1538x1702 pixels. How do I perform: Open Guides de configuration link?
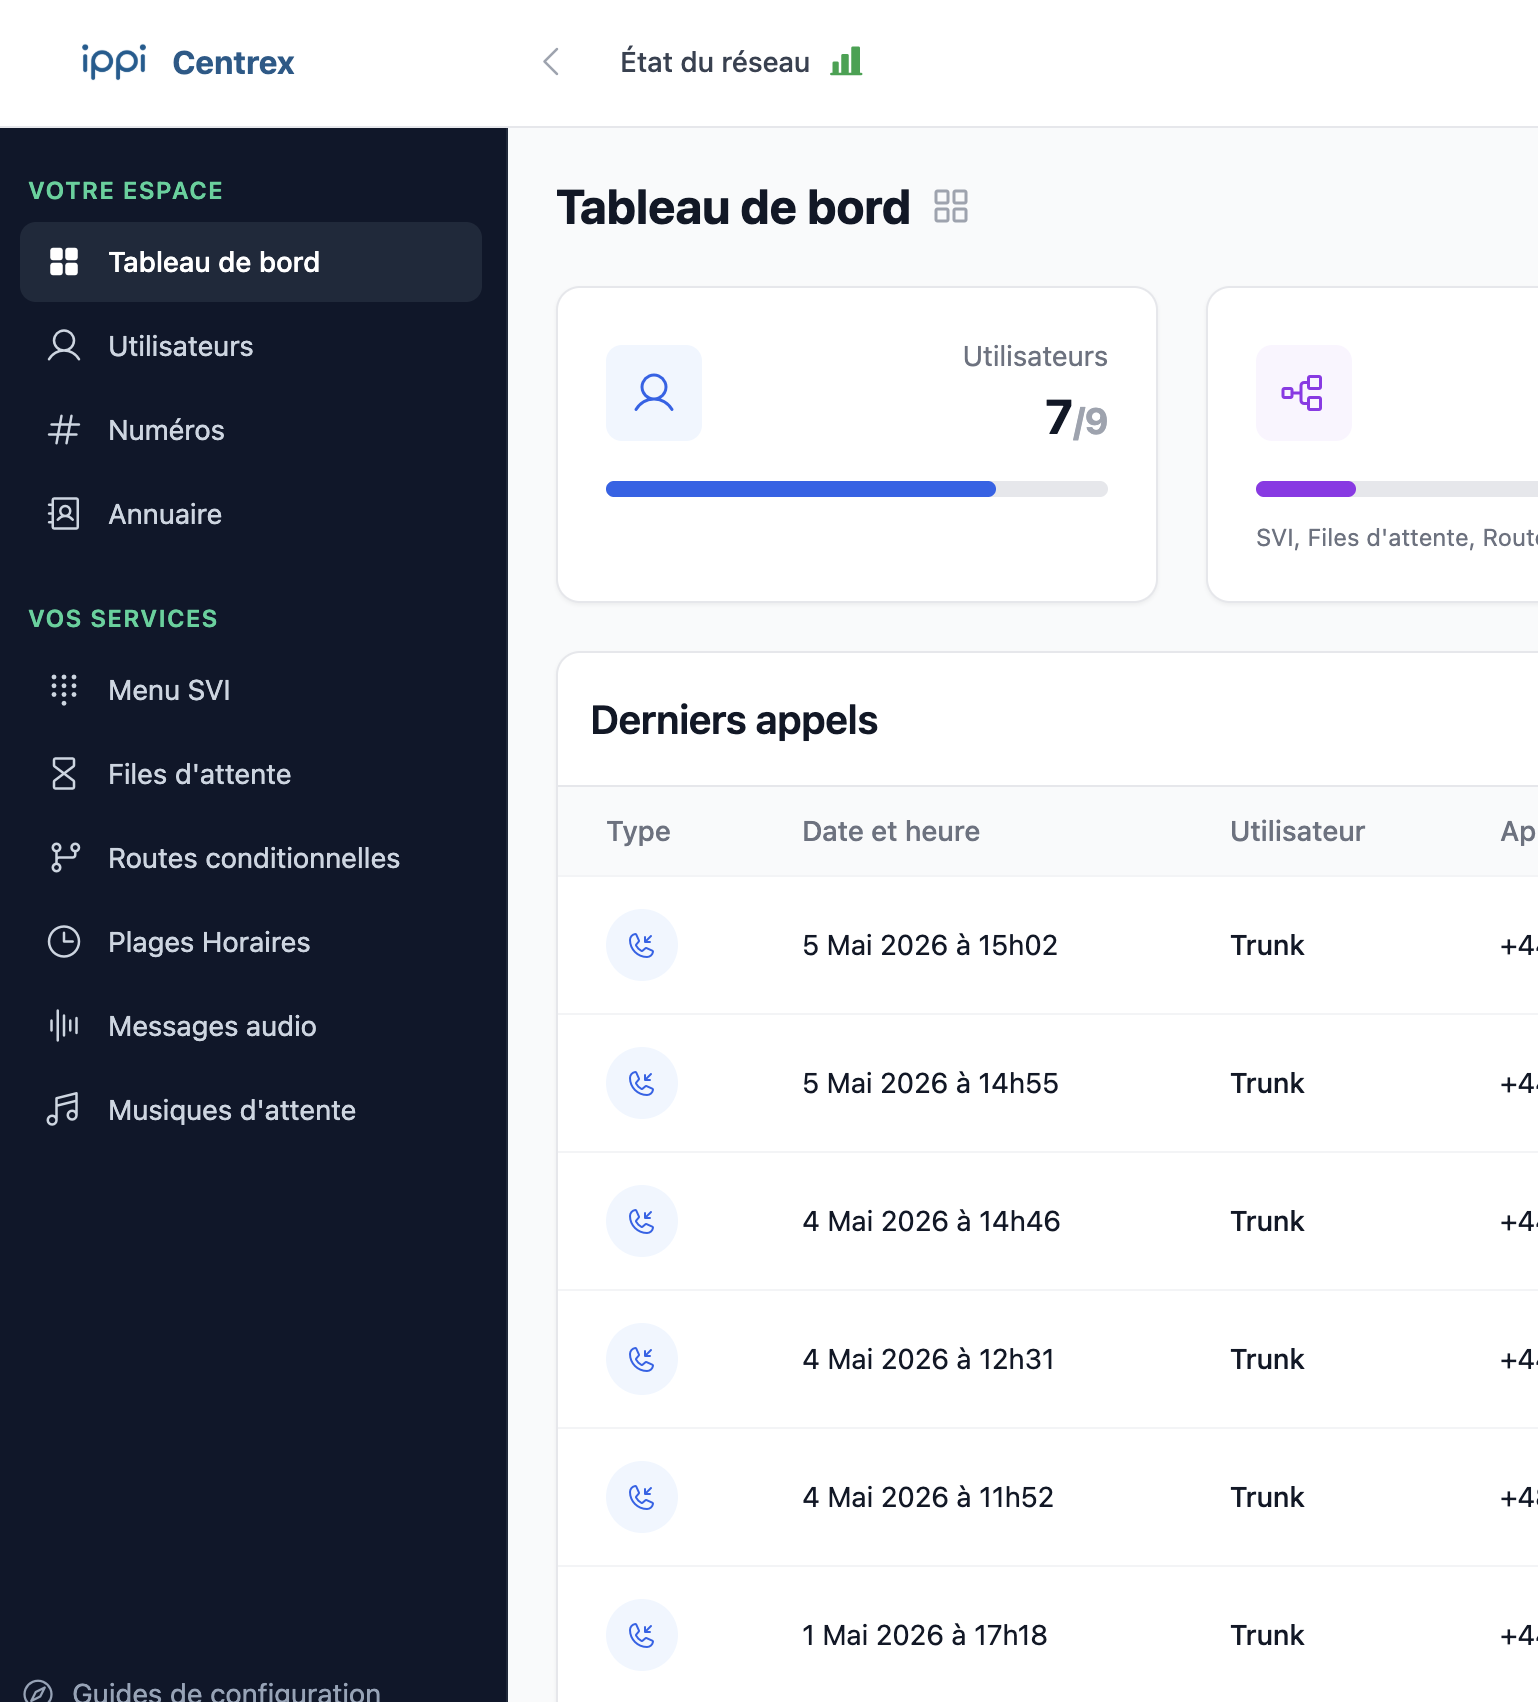[x=226, y=1691]
